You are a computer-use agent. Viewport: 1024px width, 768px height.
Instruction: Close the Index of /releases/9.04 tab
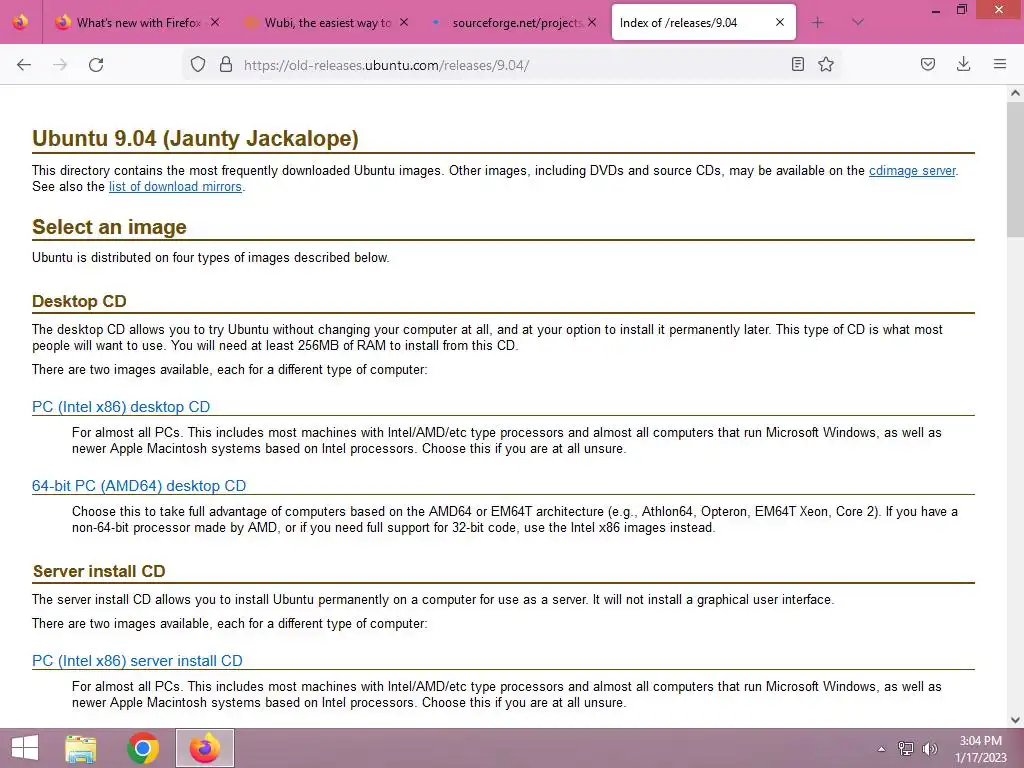point(780,22)
